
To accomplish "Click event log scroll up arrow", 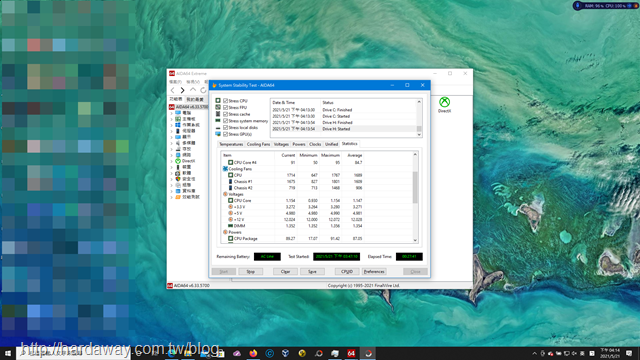I will click(419, 102).
